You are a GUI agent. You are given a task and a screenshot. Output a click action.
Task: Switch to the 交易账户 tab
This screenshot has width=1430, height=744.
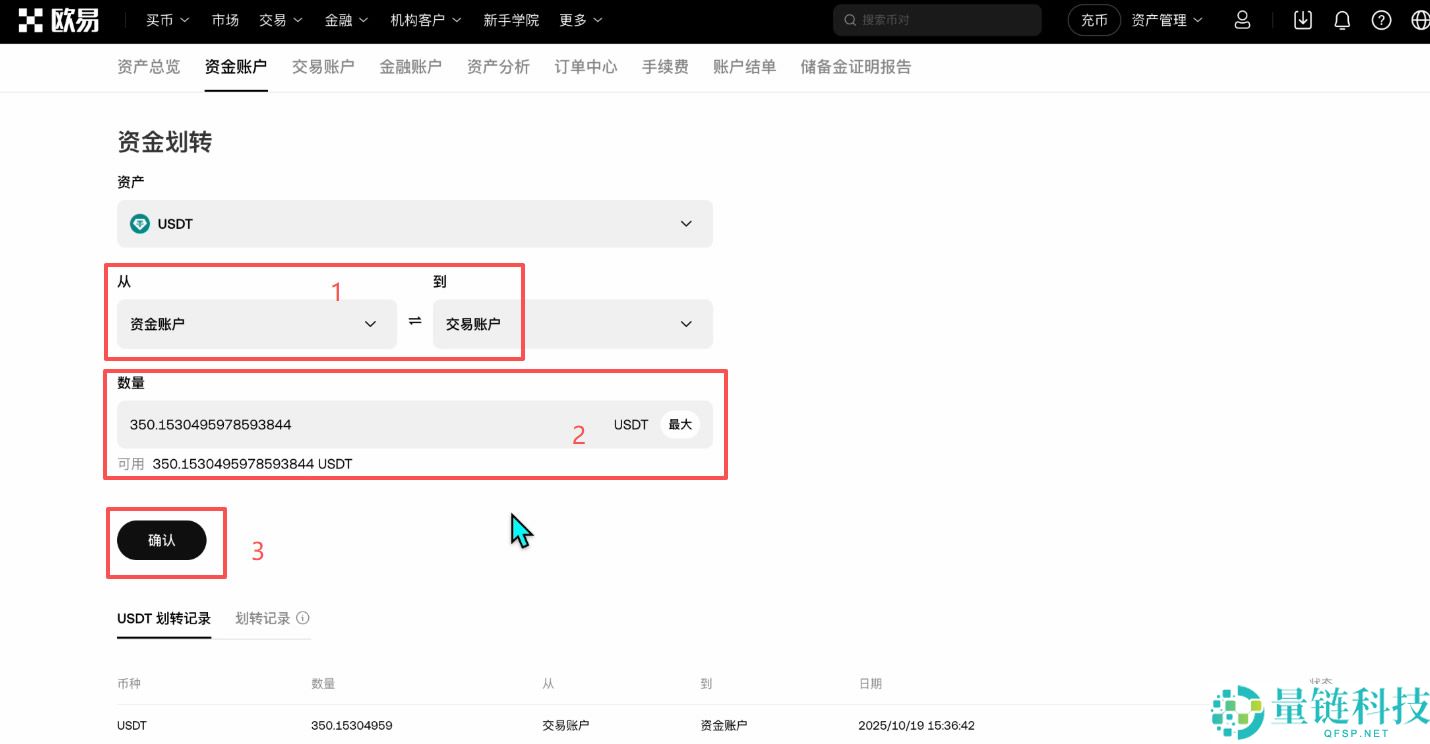point(323,67)
